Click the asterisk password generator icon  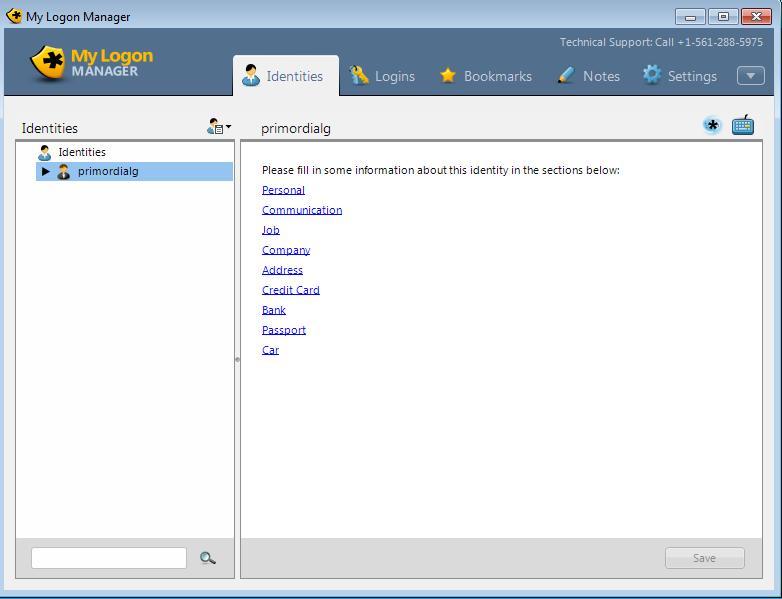click(x=712, y=126)
